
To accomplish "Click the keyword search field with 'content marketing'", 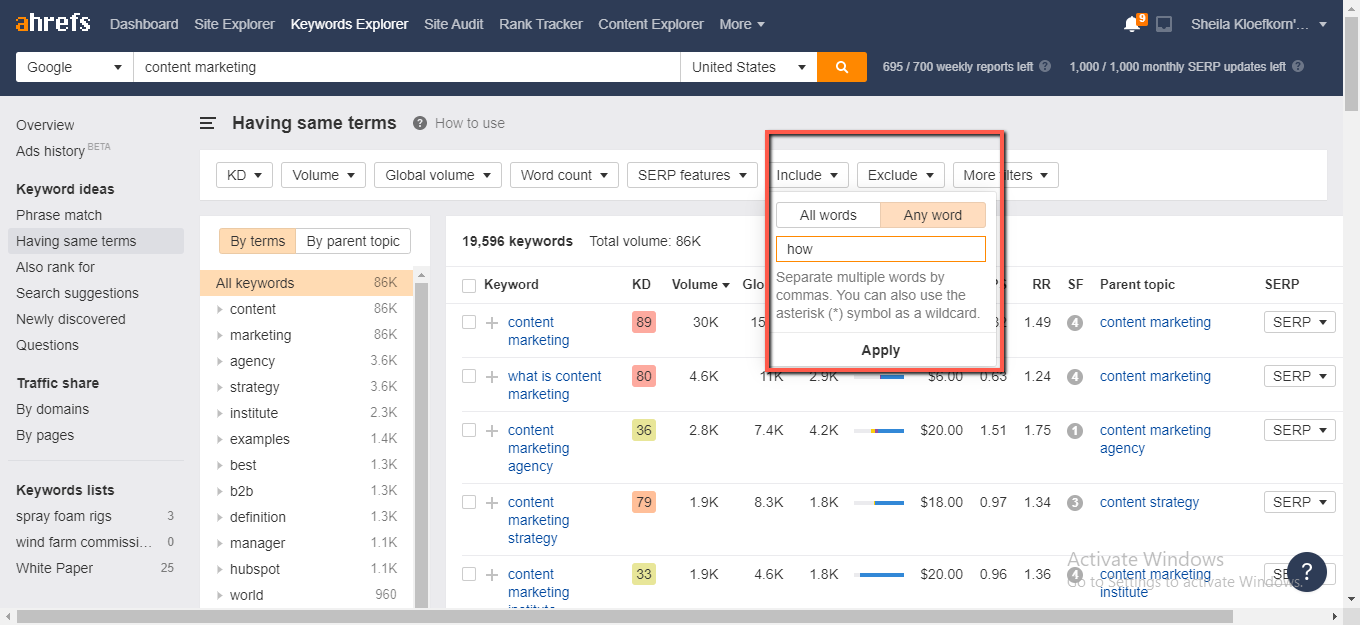I will coord(407,67).
